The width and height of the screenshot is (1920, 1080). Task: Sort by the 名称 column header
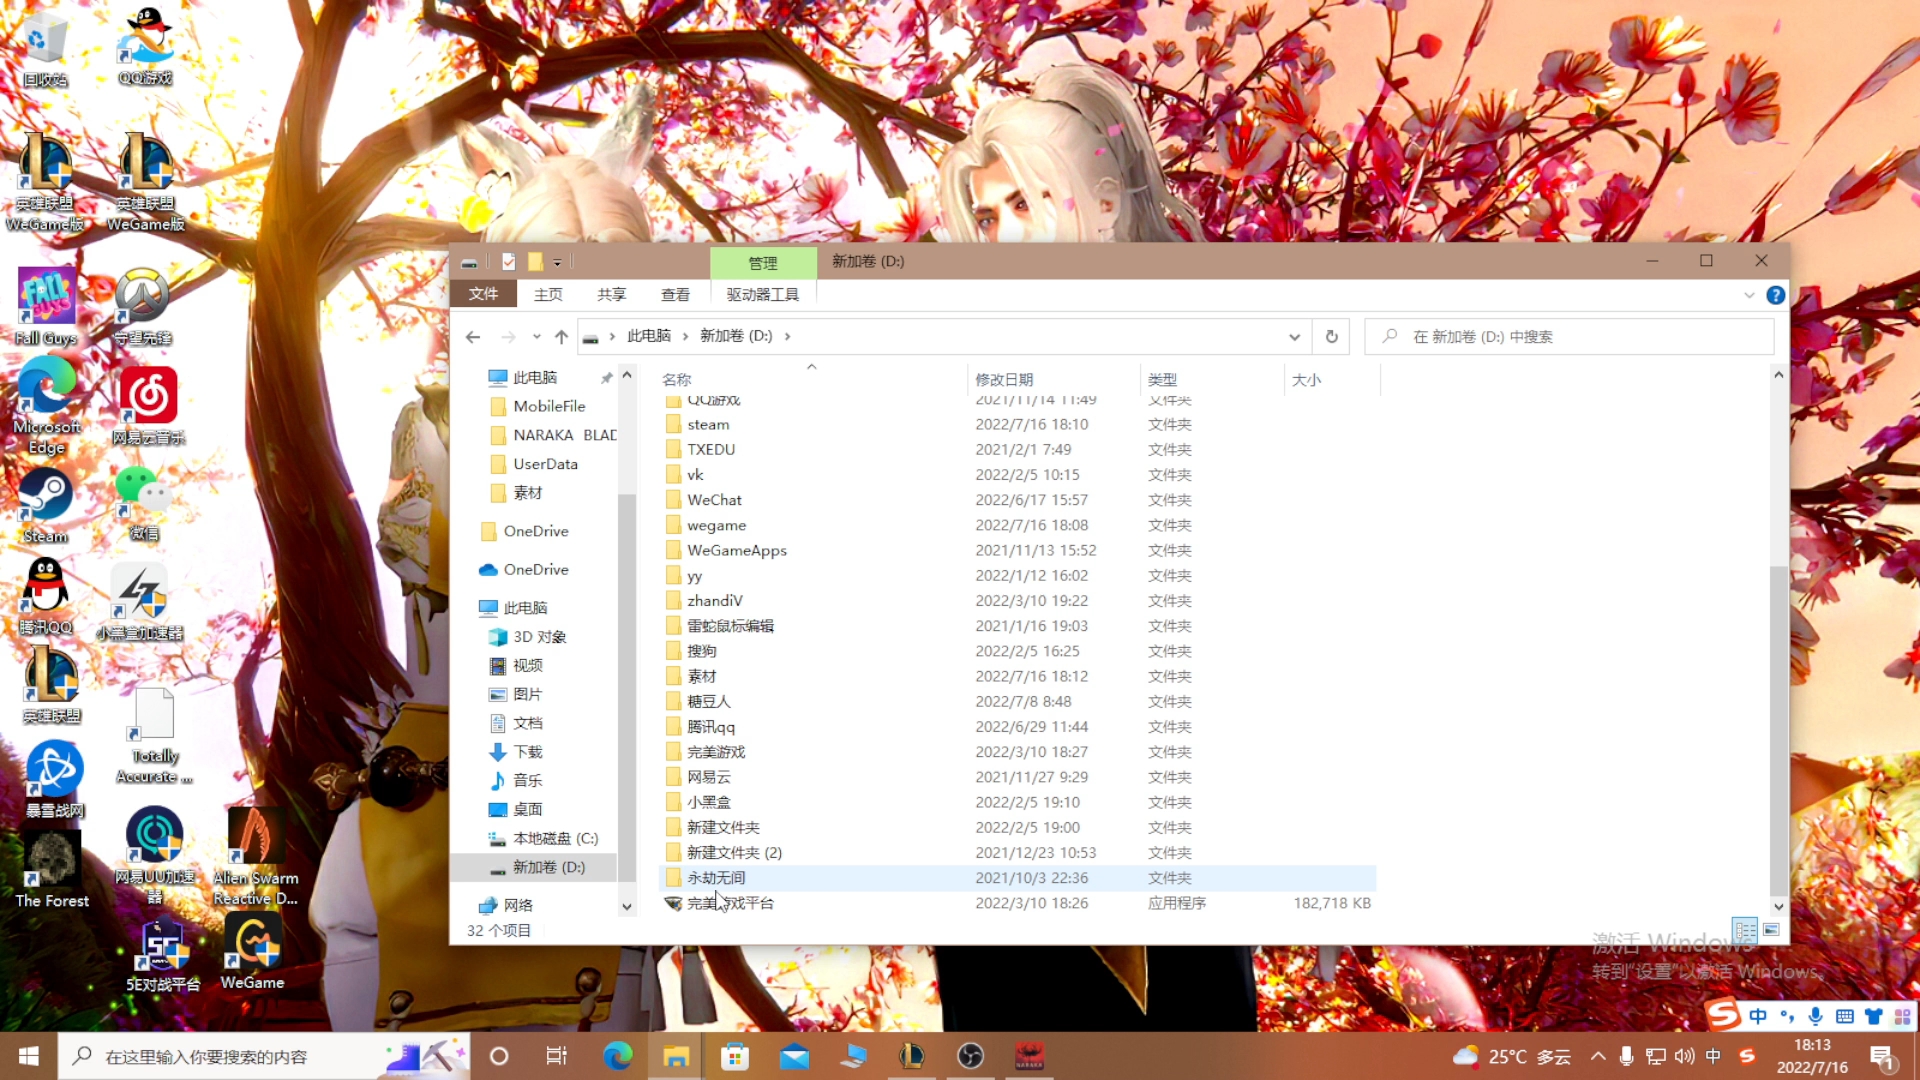(812, 379)
